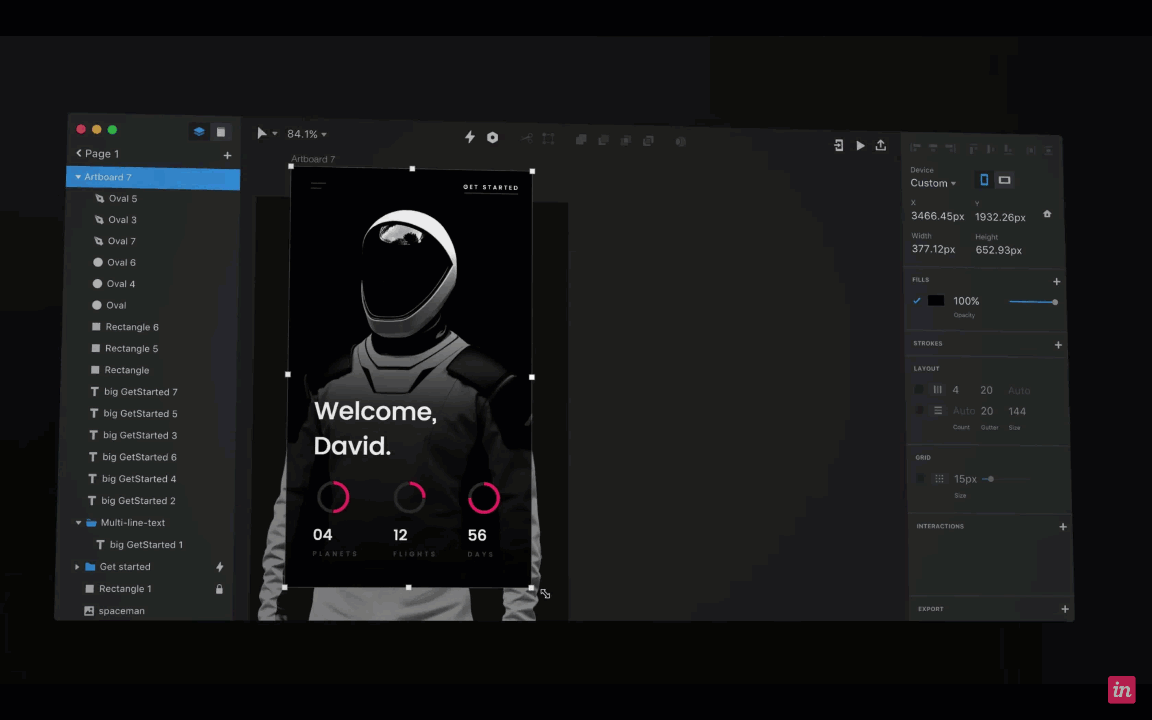Add a new export setting
The height and width of the screenshot is (720, 1152).
click(x=1065, y=609)
